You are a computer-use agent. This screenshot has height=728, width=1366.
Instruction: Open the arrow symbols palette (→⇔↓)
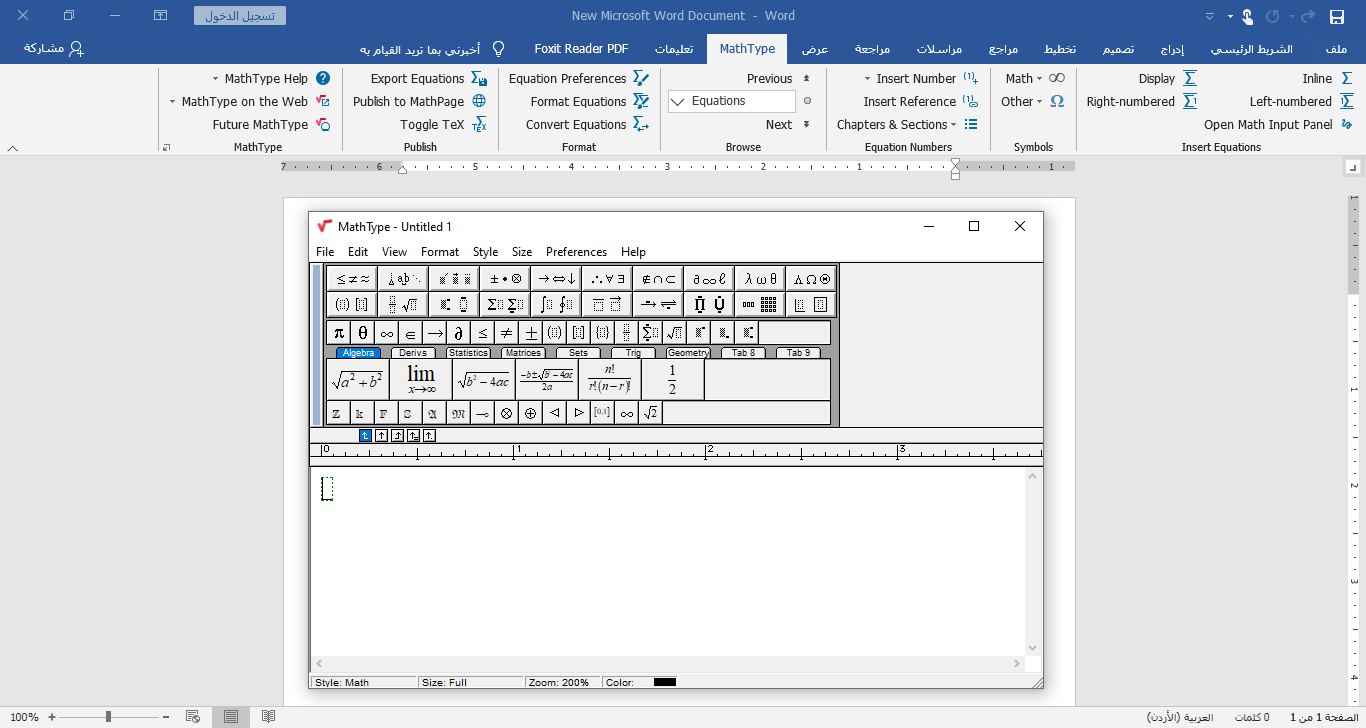(556, 279)
